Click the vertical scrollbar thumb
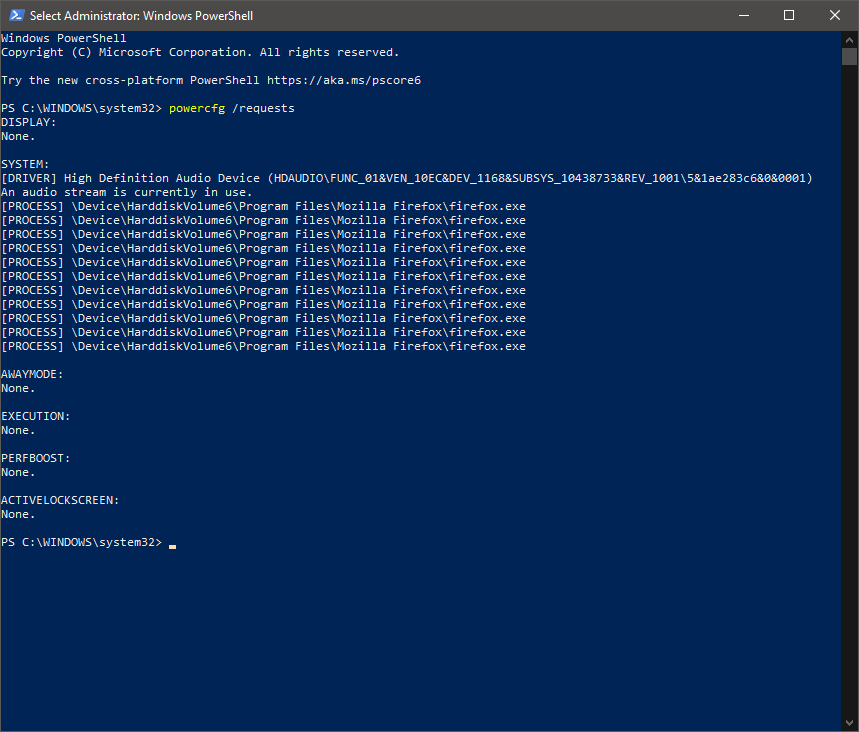The height and width of the screenshot is (732, 859). click(x=849, y=56)
